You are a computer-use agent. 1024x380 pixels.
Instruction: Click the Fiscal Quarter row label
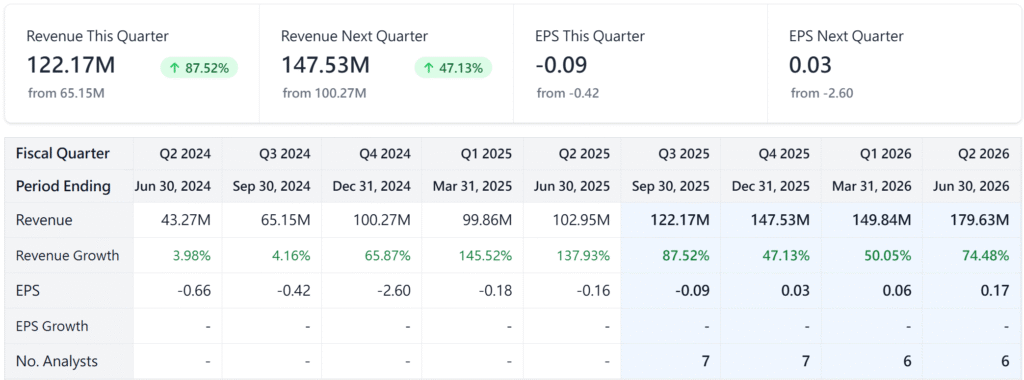[63, 154]
